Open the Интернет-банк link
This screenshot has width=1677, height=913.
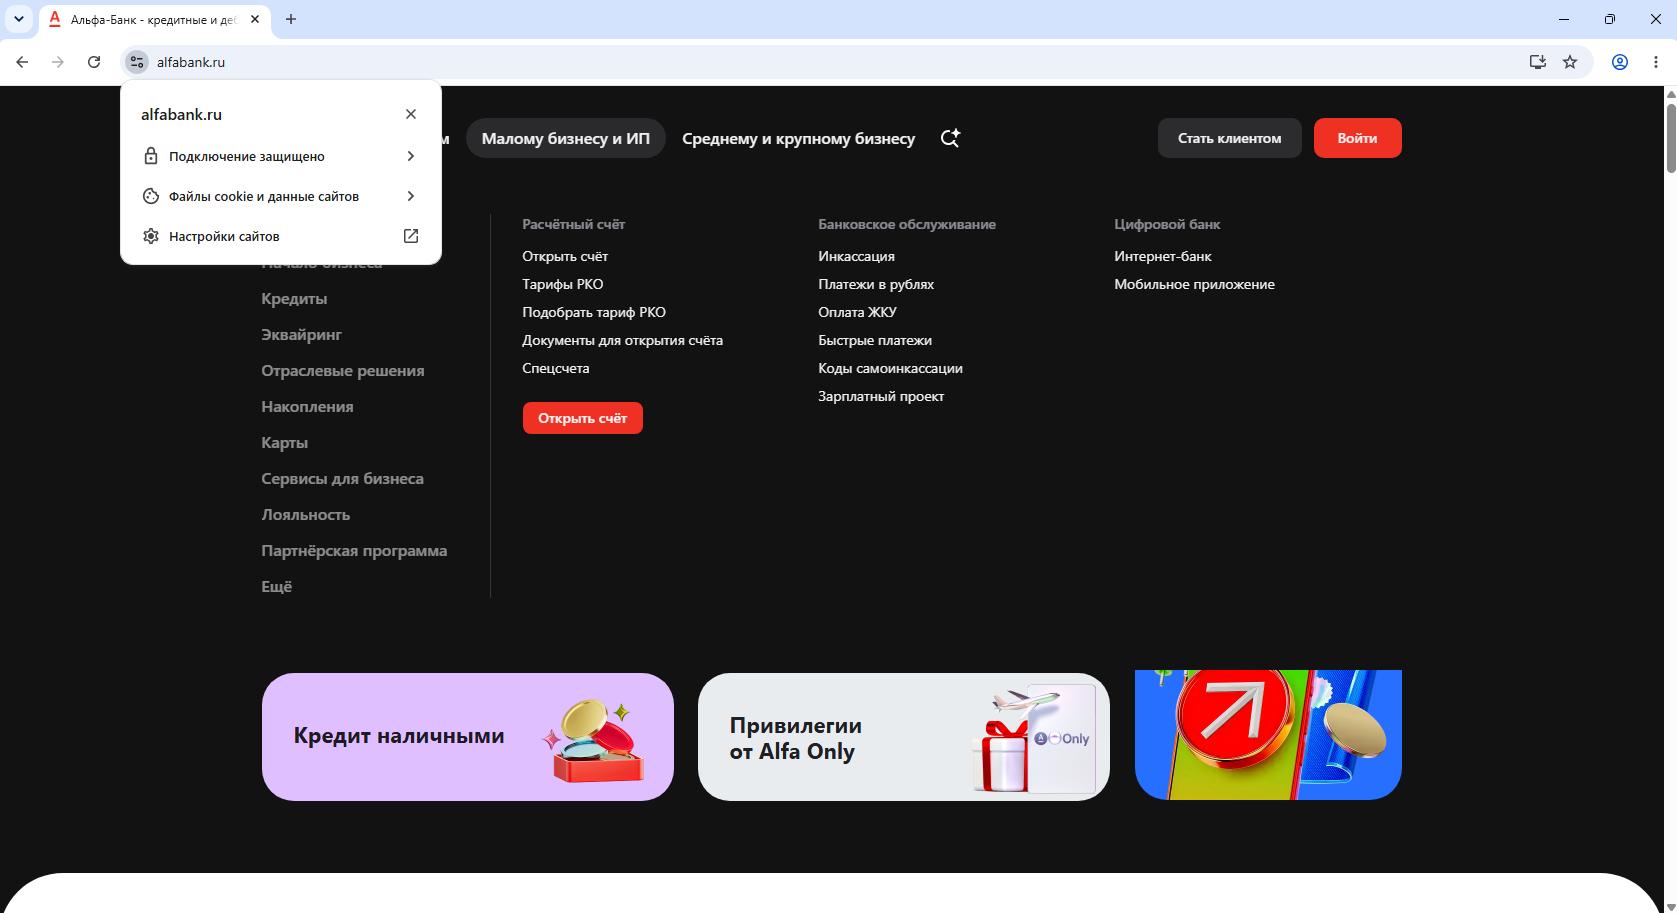click(x=1163, y=256)
